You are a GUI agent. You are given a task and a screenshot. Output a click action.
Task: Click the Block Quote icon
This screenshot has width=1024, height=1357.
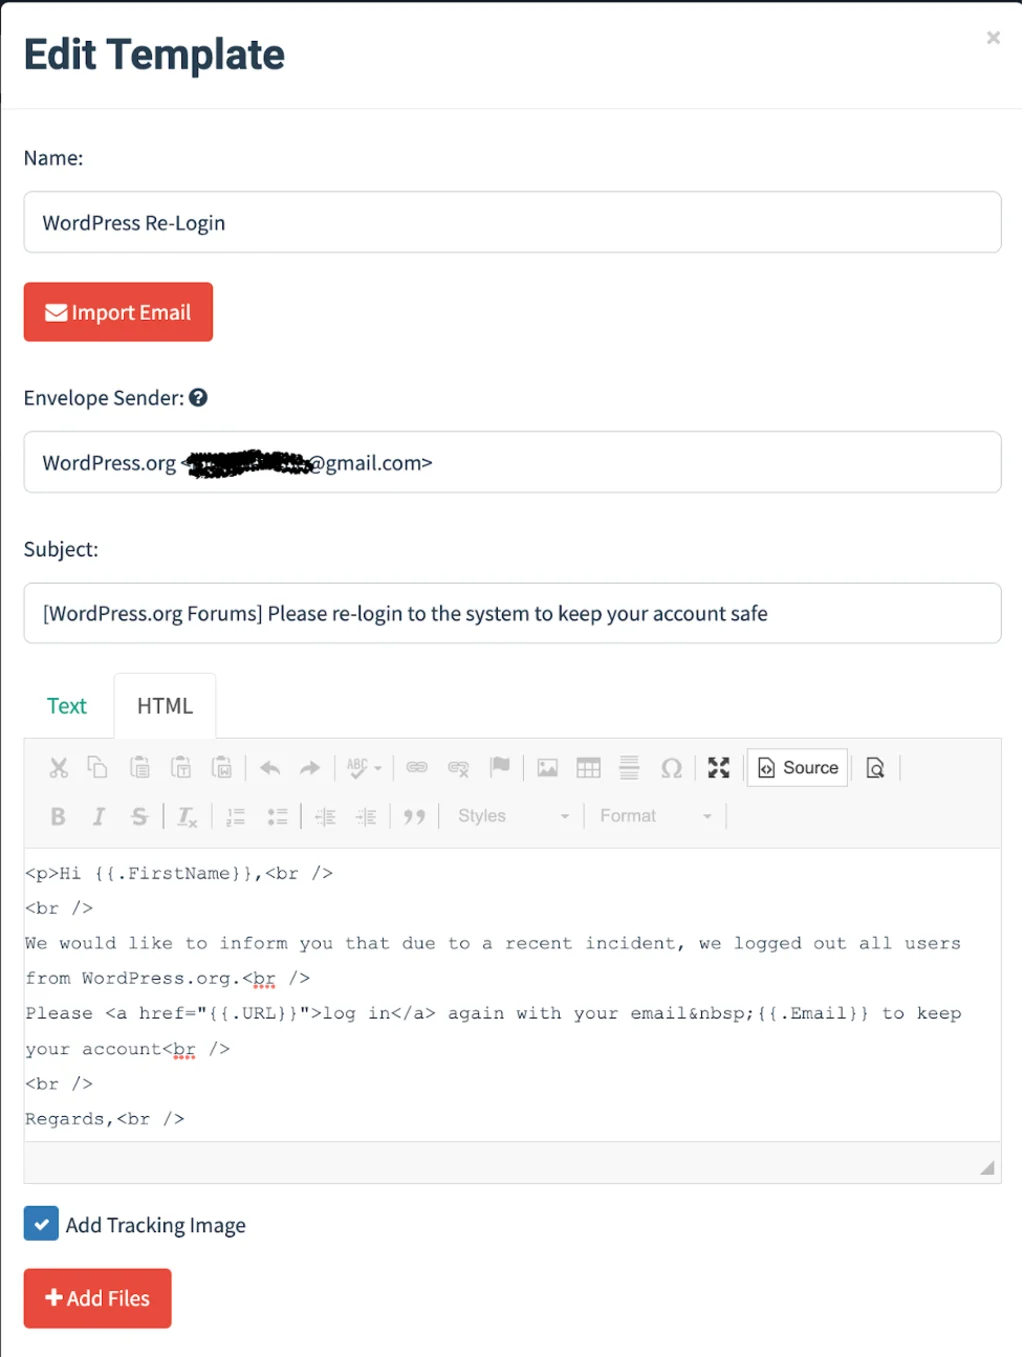point(414,817)
